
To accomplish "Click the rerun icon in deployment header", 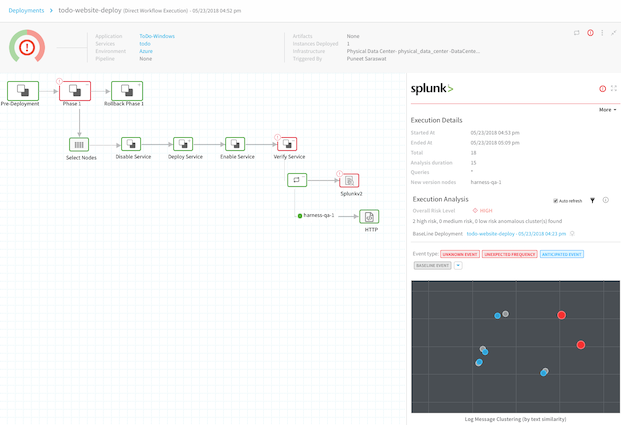I will point(577,33).
